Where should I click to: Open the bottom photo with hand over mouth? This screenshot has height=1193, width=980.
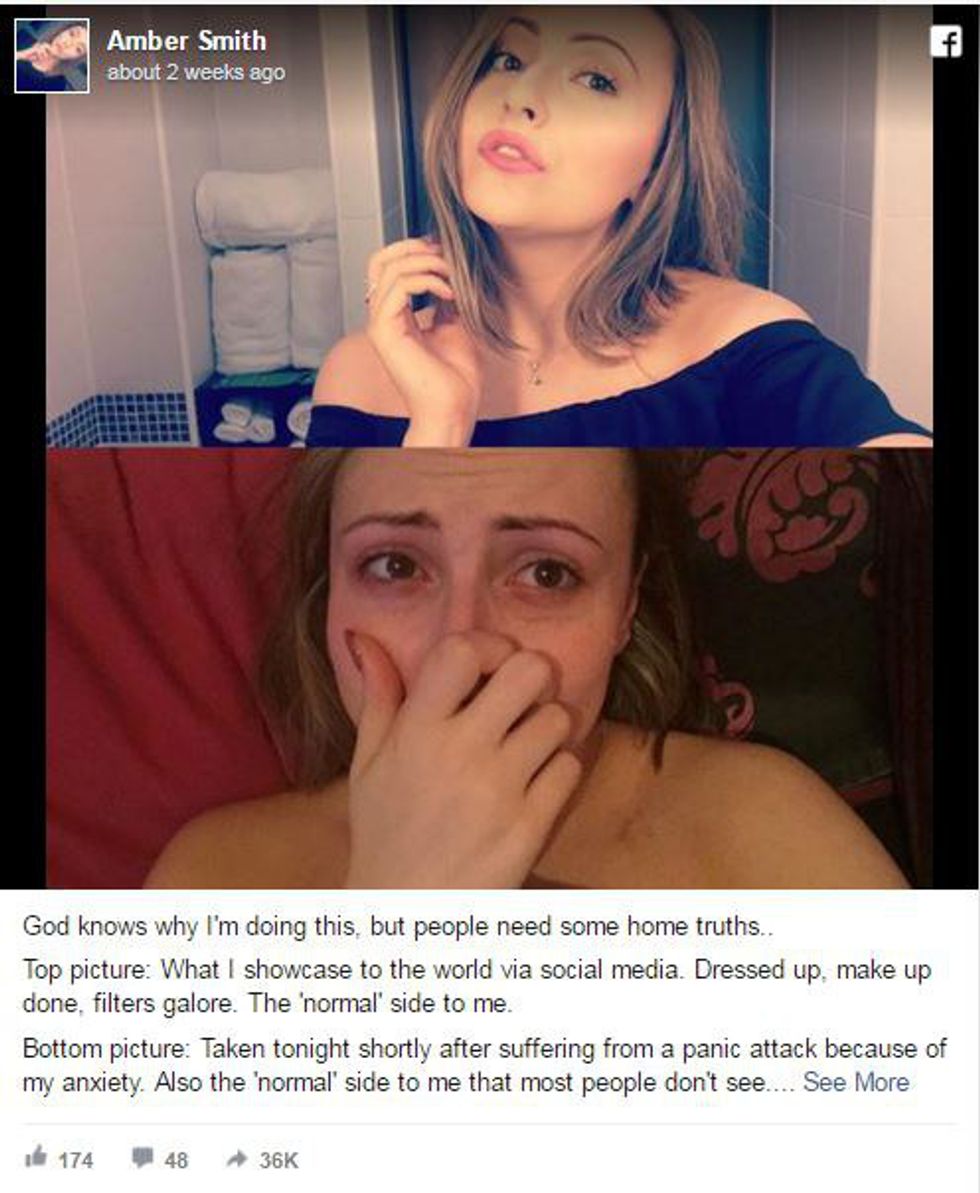tap(489, 668)
